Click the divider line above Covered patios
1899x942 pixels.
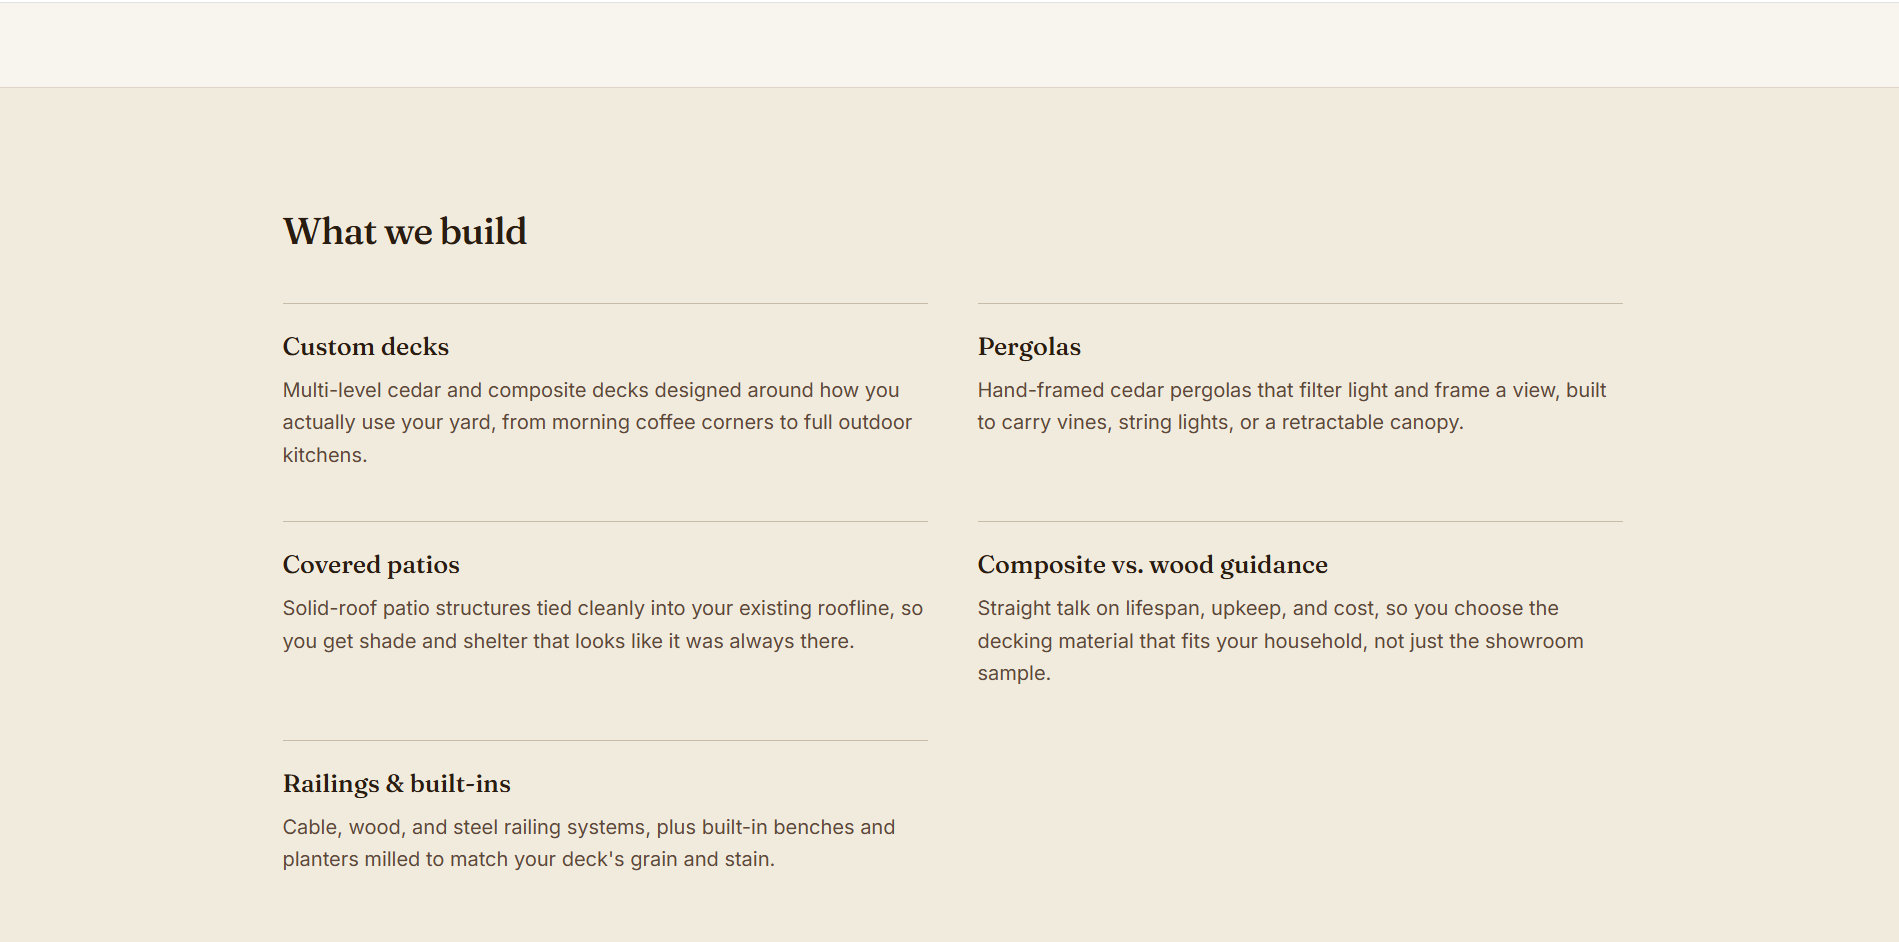click(x=605, y=521)
